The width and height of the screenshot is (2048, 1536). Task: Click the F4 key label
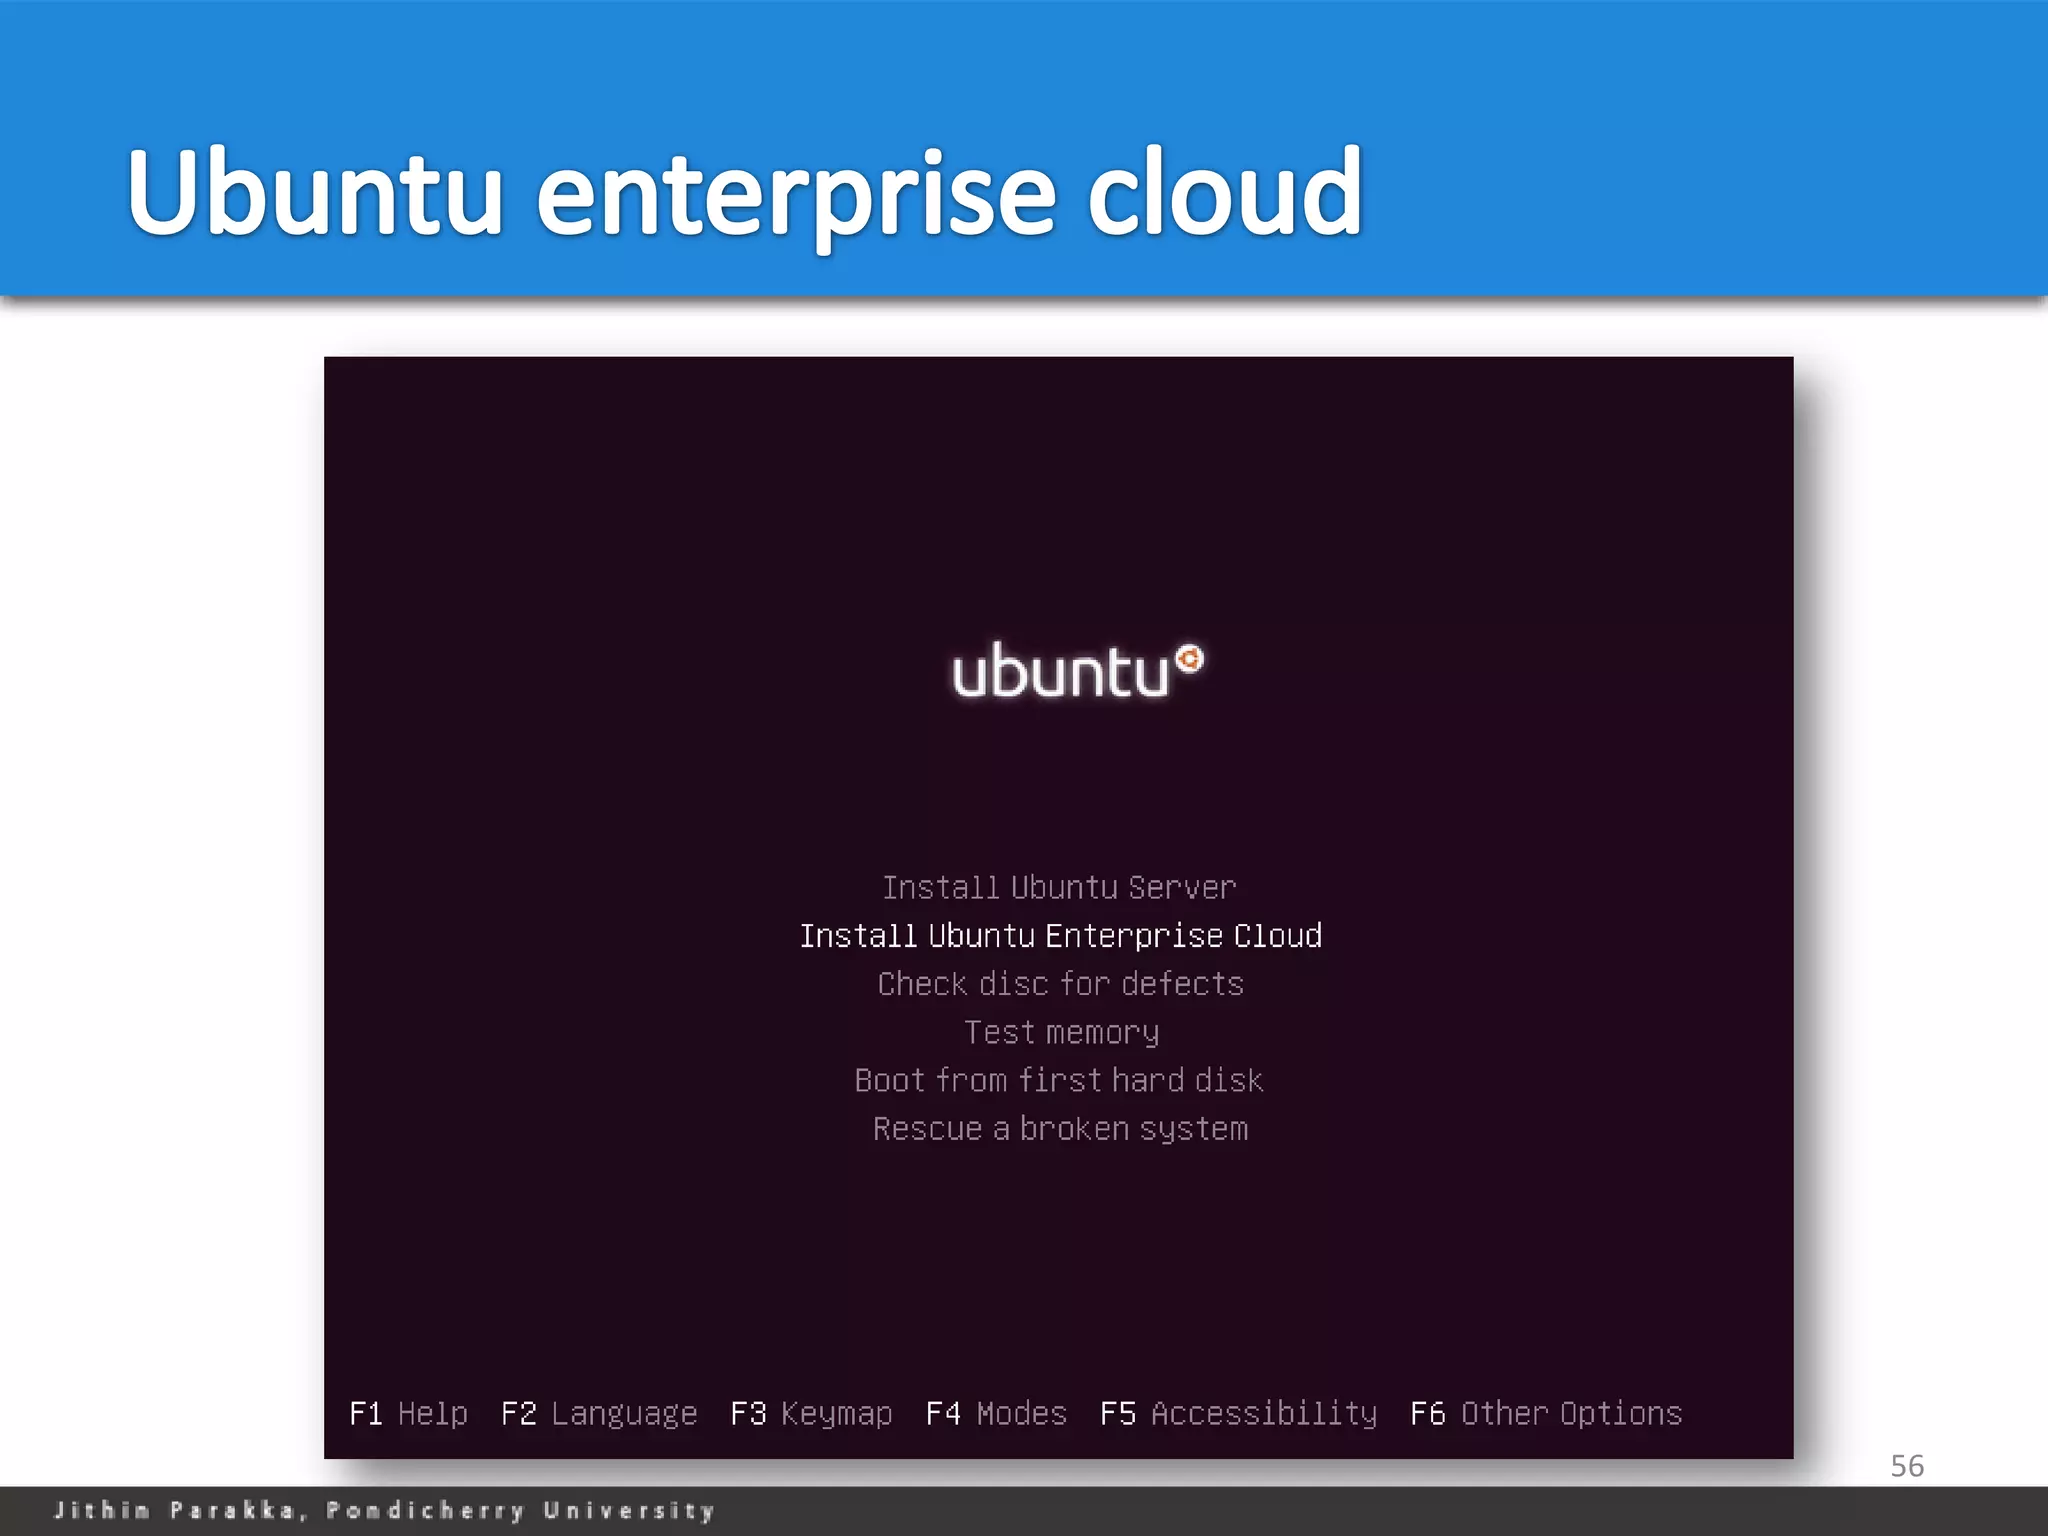(x=943, y=1413)
